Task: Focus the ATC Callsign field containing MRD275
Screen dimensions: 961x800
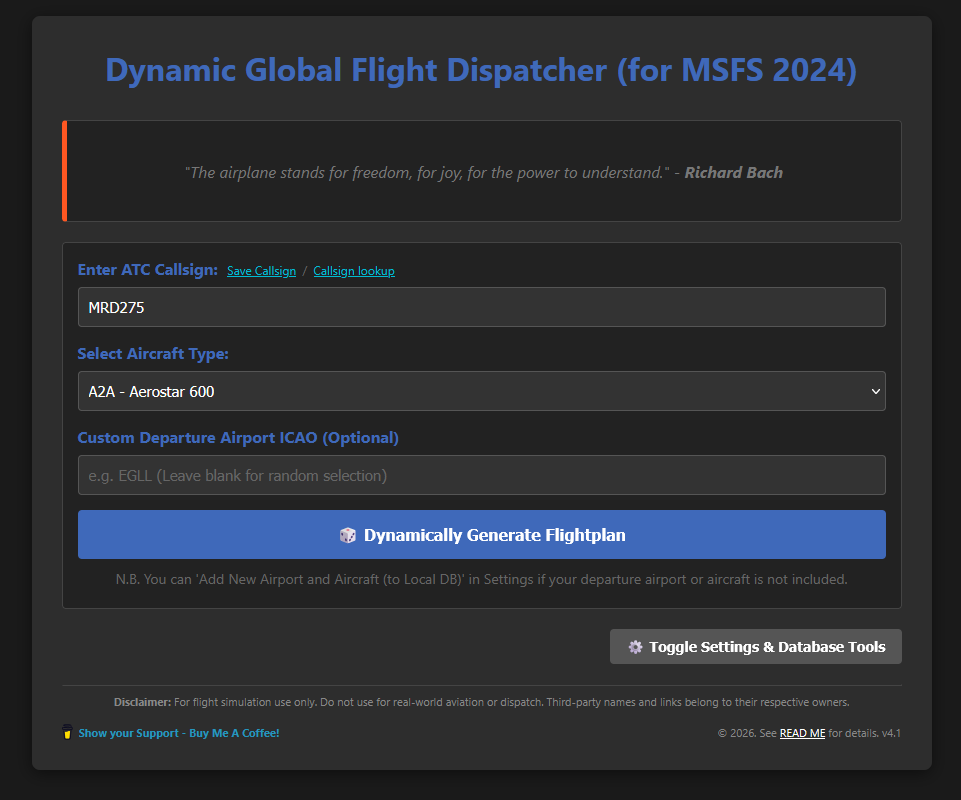Action: 482,307
